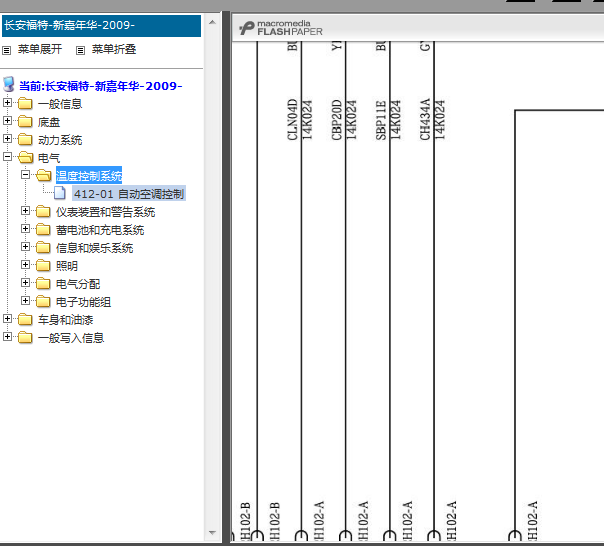Select the 温度控制系统 folder label

(89, 176)
